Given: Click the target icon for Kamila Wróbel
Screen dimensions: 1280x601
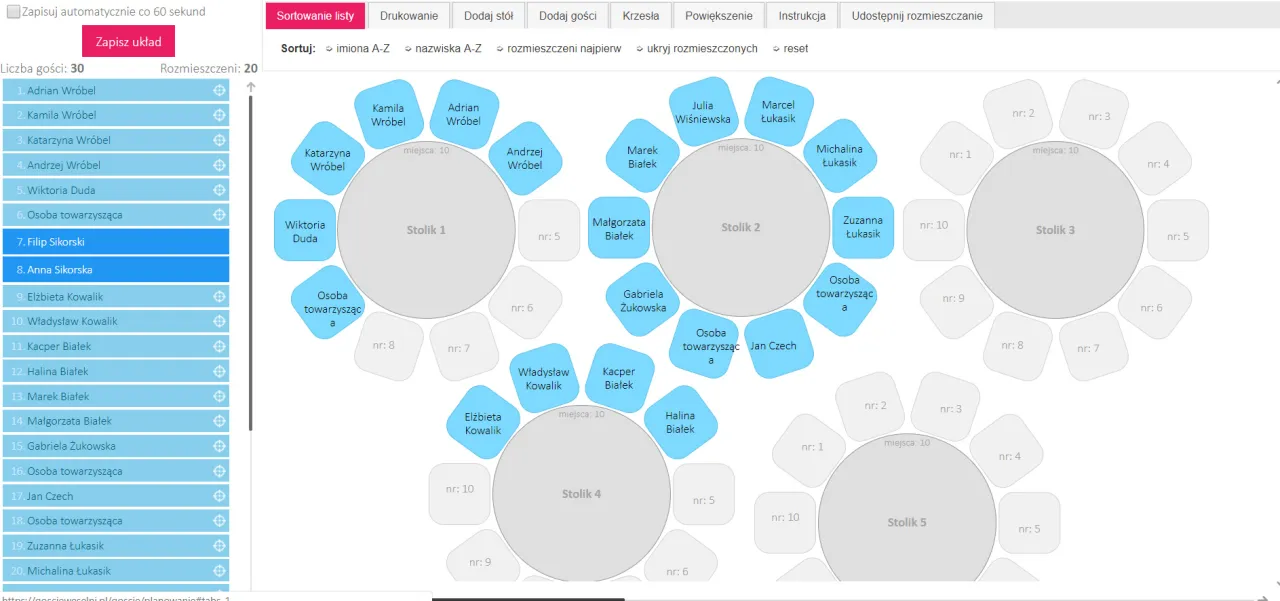Looking at the screenshot, I should click(219, 115).
